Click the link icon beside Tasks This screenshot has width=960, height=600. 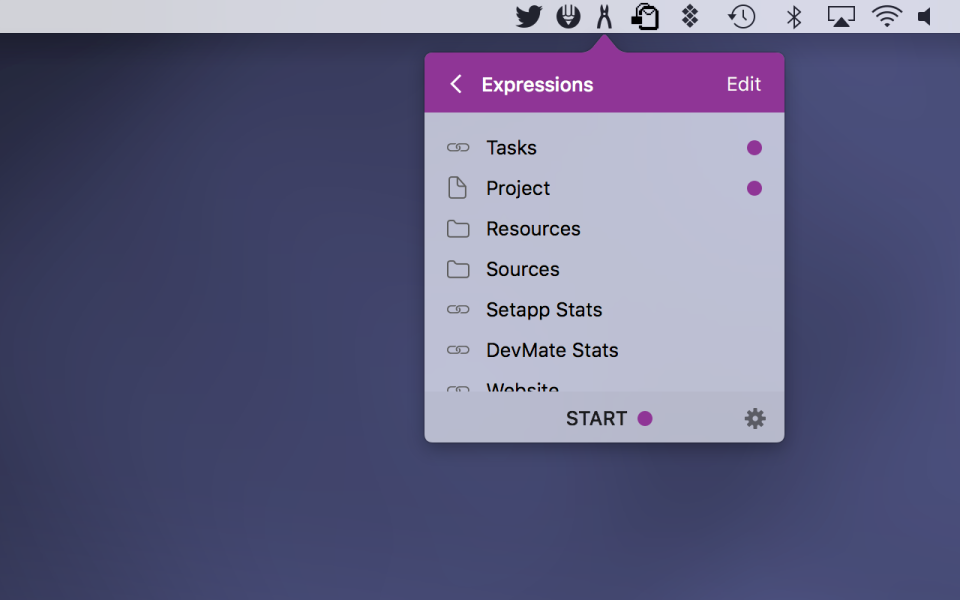[x=458, y=148]
